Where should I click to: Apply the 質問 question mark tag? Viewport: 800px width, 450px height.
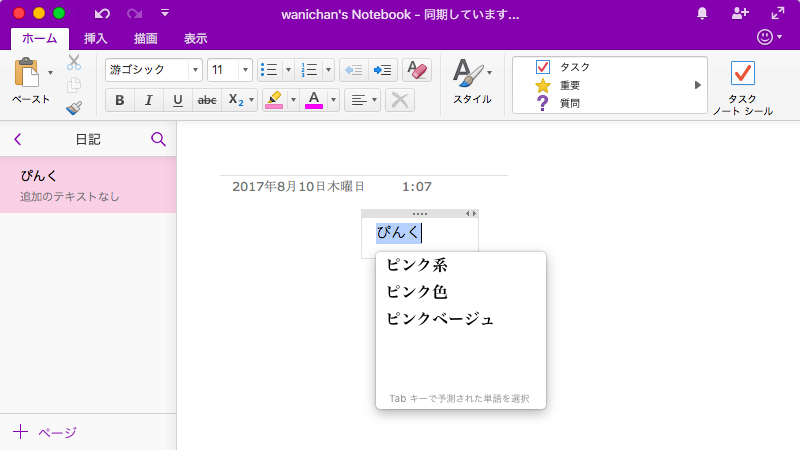557,103
